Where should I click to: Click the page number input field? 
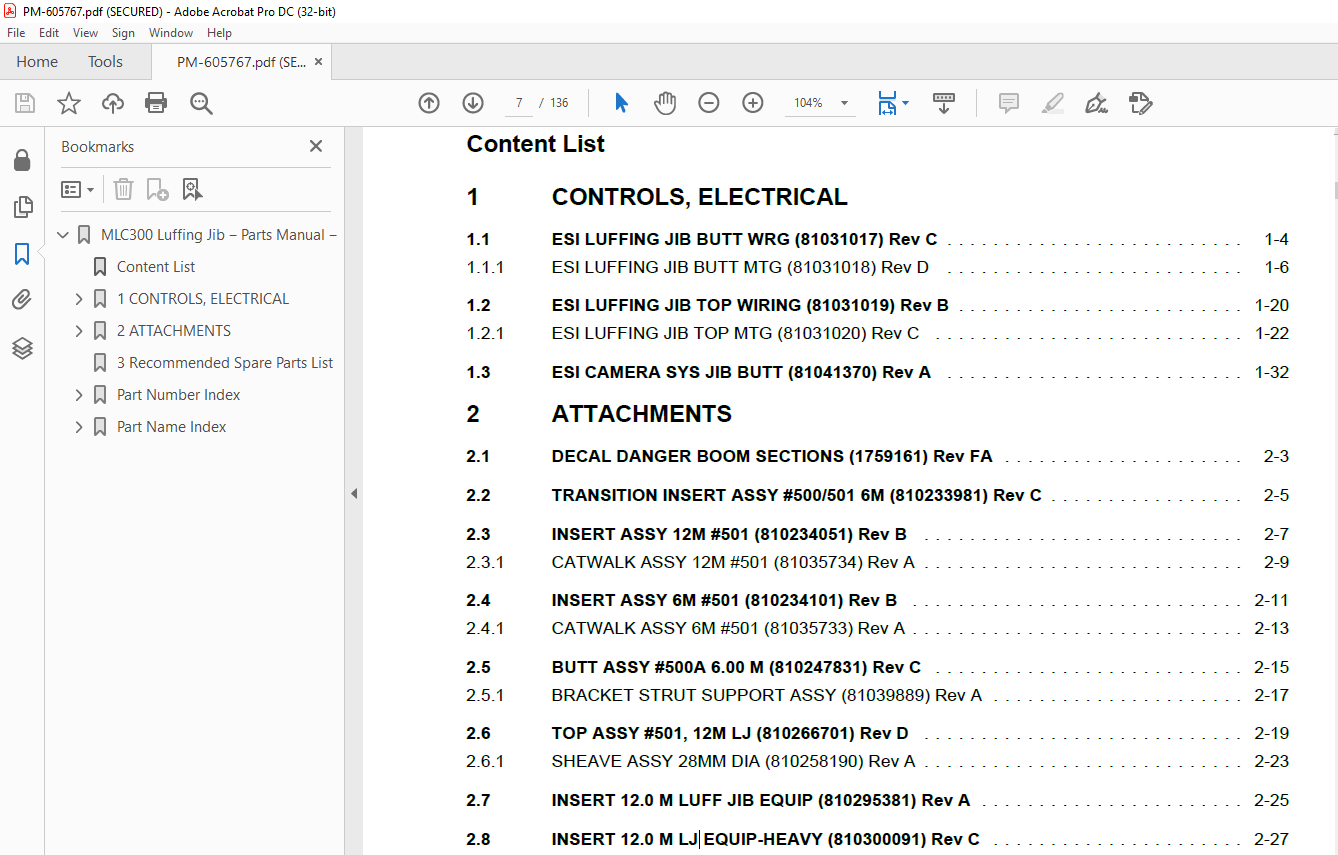(x=518, y=103)
